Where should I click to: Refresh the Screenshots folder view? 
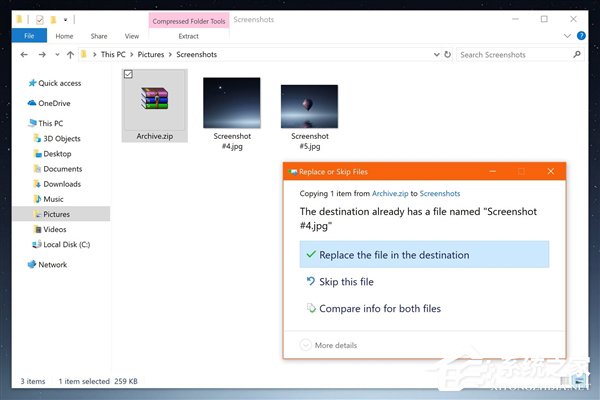point(447,54)
